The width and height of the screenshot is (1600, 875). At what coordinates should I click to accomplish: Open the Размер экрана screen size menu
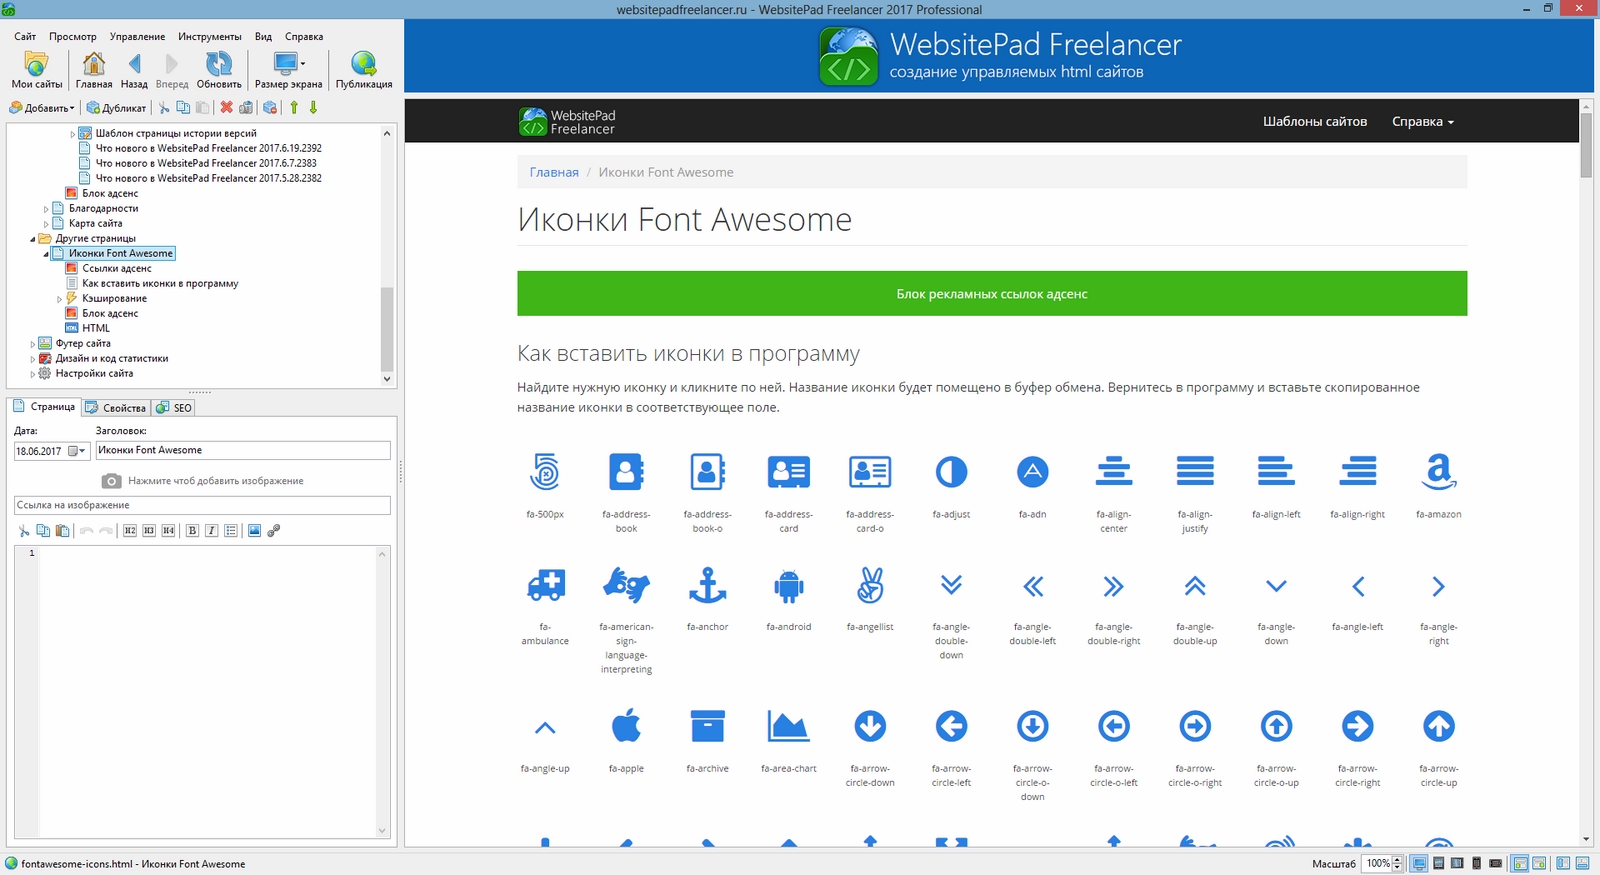pos(288,70)
